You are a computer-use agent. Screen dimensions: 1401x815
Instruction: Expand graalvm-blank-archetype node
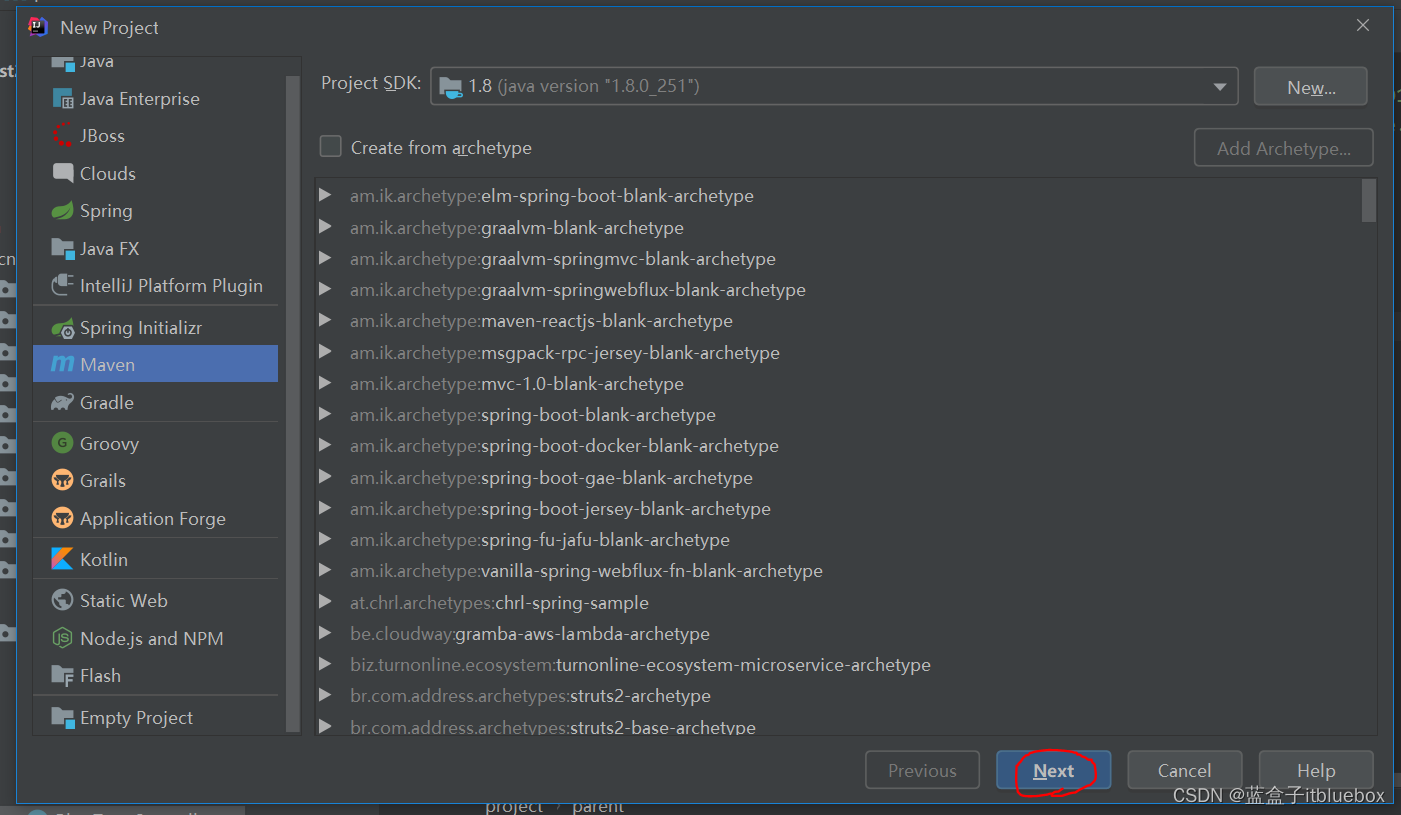[325, 227]
